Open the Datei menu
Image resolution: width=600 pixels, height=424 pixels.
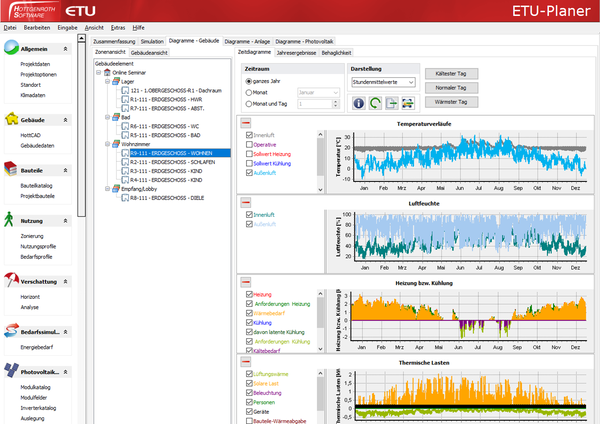point(10,28)
